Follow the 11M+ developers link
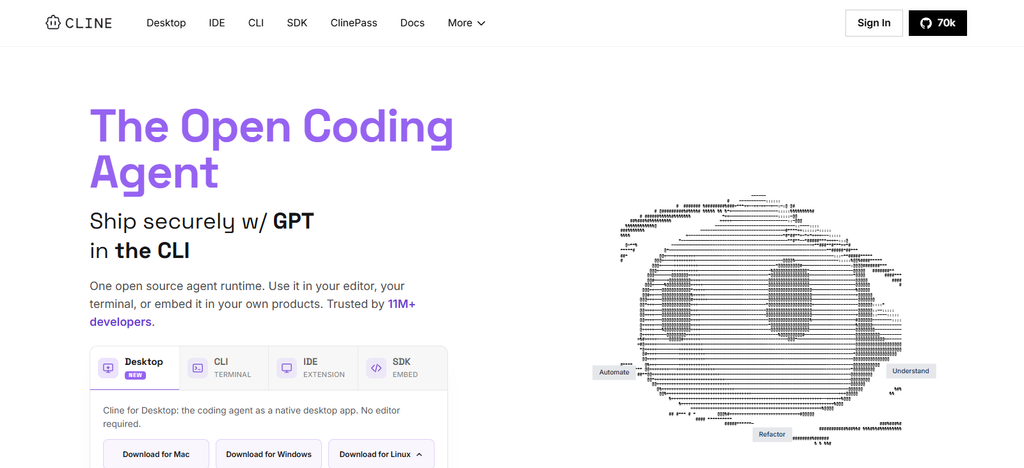The image size is (1024, 468). 252,313
